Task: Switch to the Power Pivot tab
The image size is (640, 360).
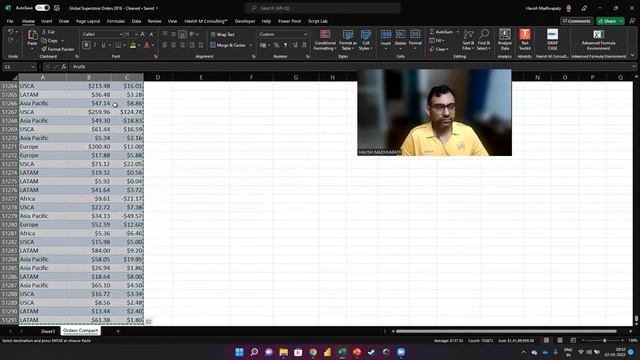Action: point(289,21)
